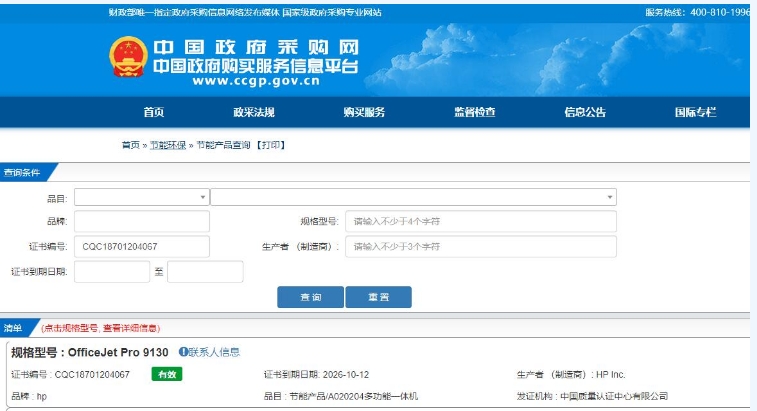
Task: Click the national emblem logo
Action: pyautogui.click(x=128, y=57)
